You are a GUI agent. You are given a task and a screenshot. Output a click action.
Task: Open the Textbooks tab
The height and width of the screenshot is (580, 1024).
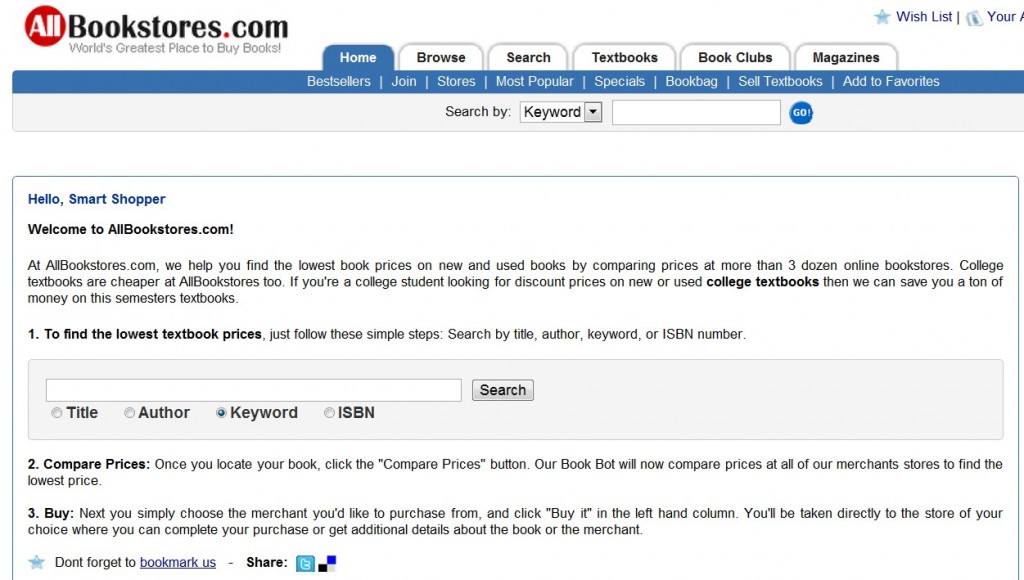(624, 57)
